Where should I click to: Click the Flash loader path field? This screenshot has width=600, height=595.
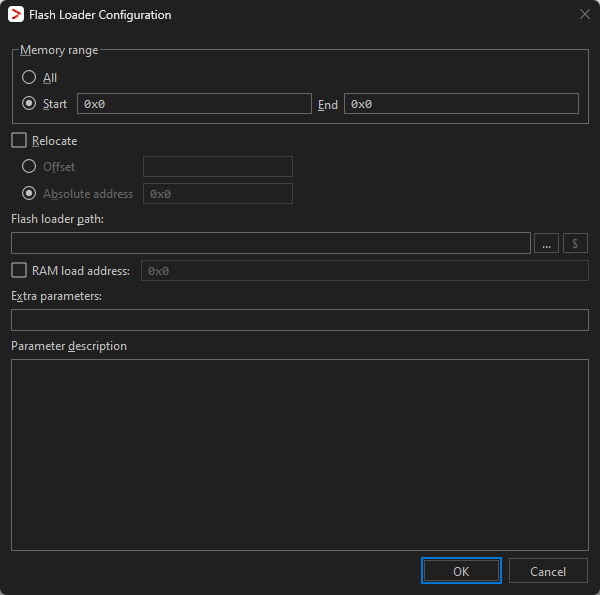[x=271, y=243]
